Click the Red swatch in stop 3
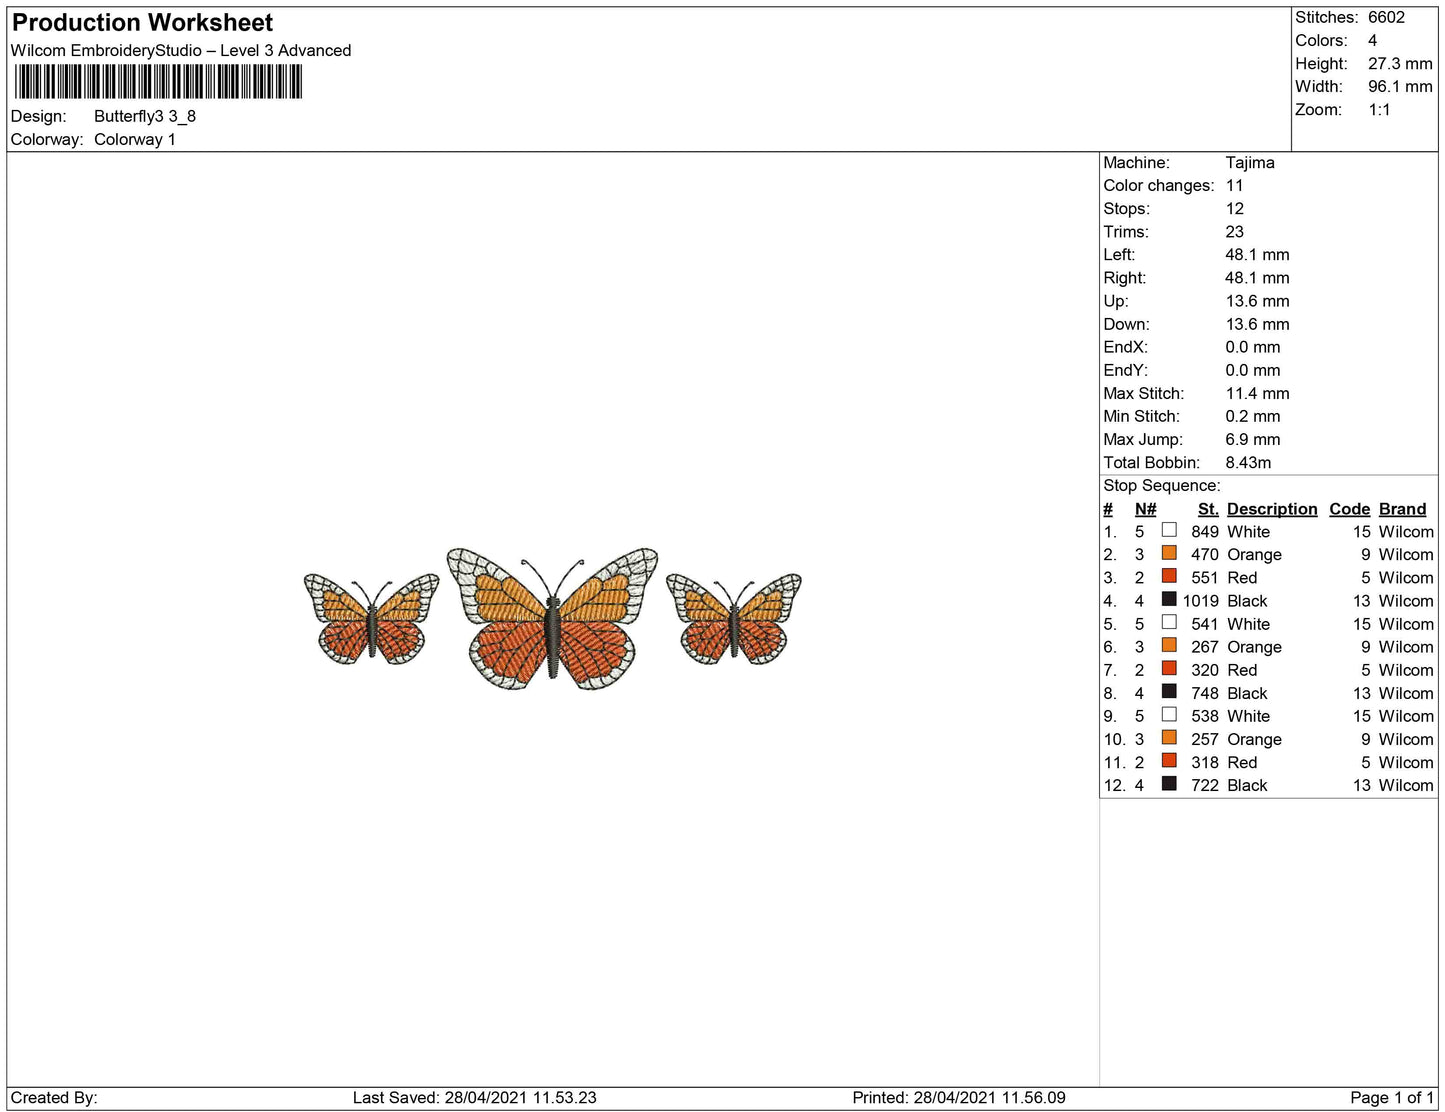The height and width of the screenshot is (1112, 1445). (x=1168, y=577)
